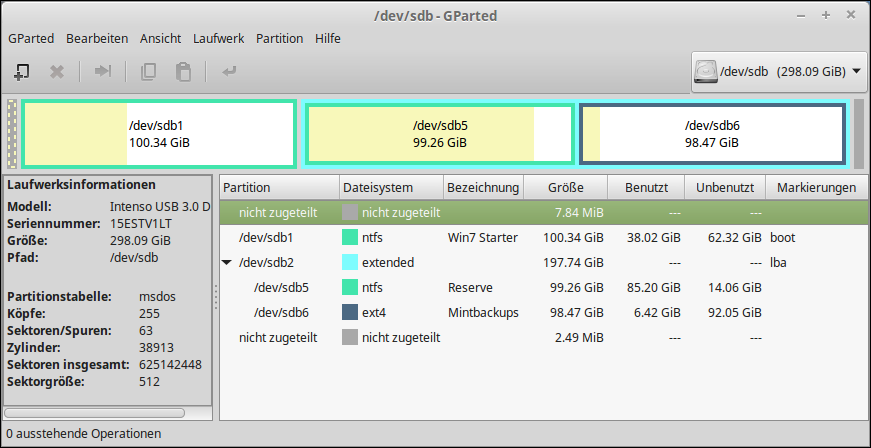Click the dark blue ext4 color swatch
871x448 pixels.
[x=350, y=313]
